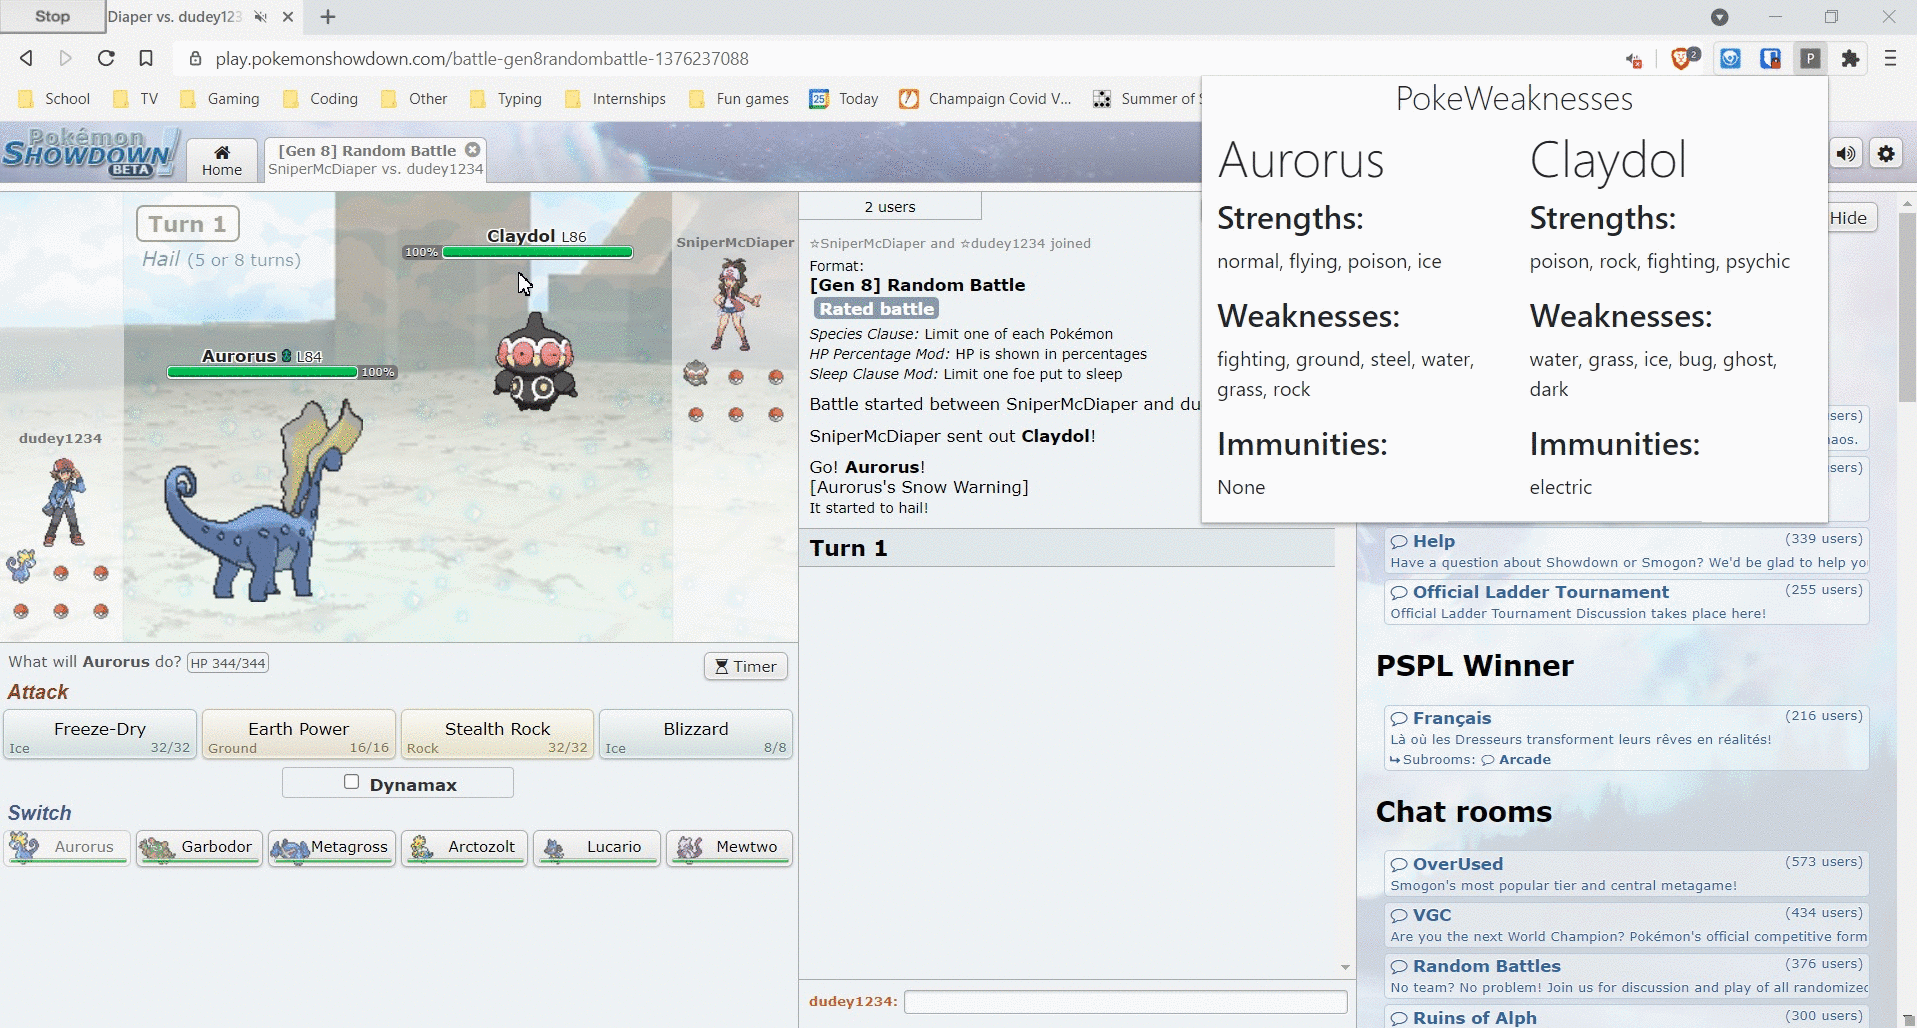Open the Coding bookmarks folder

(x=320, y=99)
